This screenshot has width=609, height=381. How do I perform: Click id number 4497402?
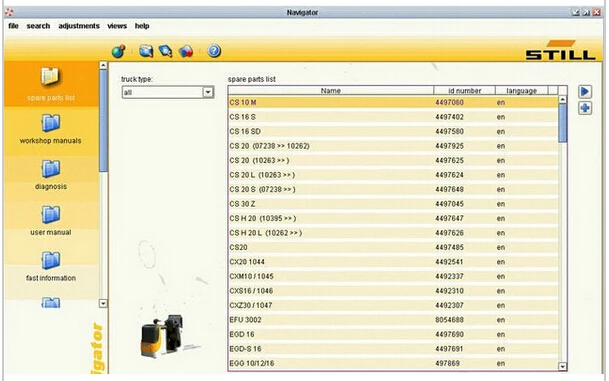(x=449, y=117)
